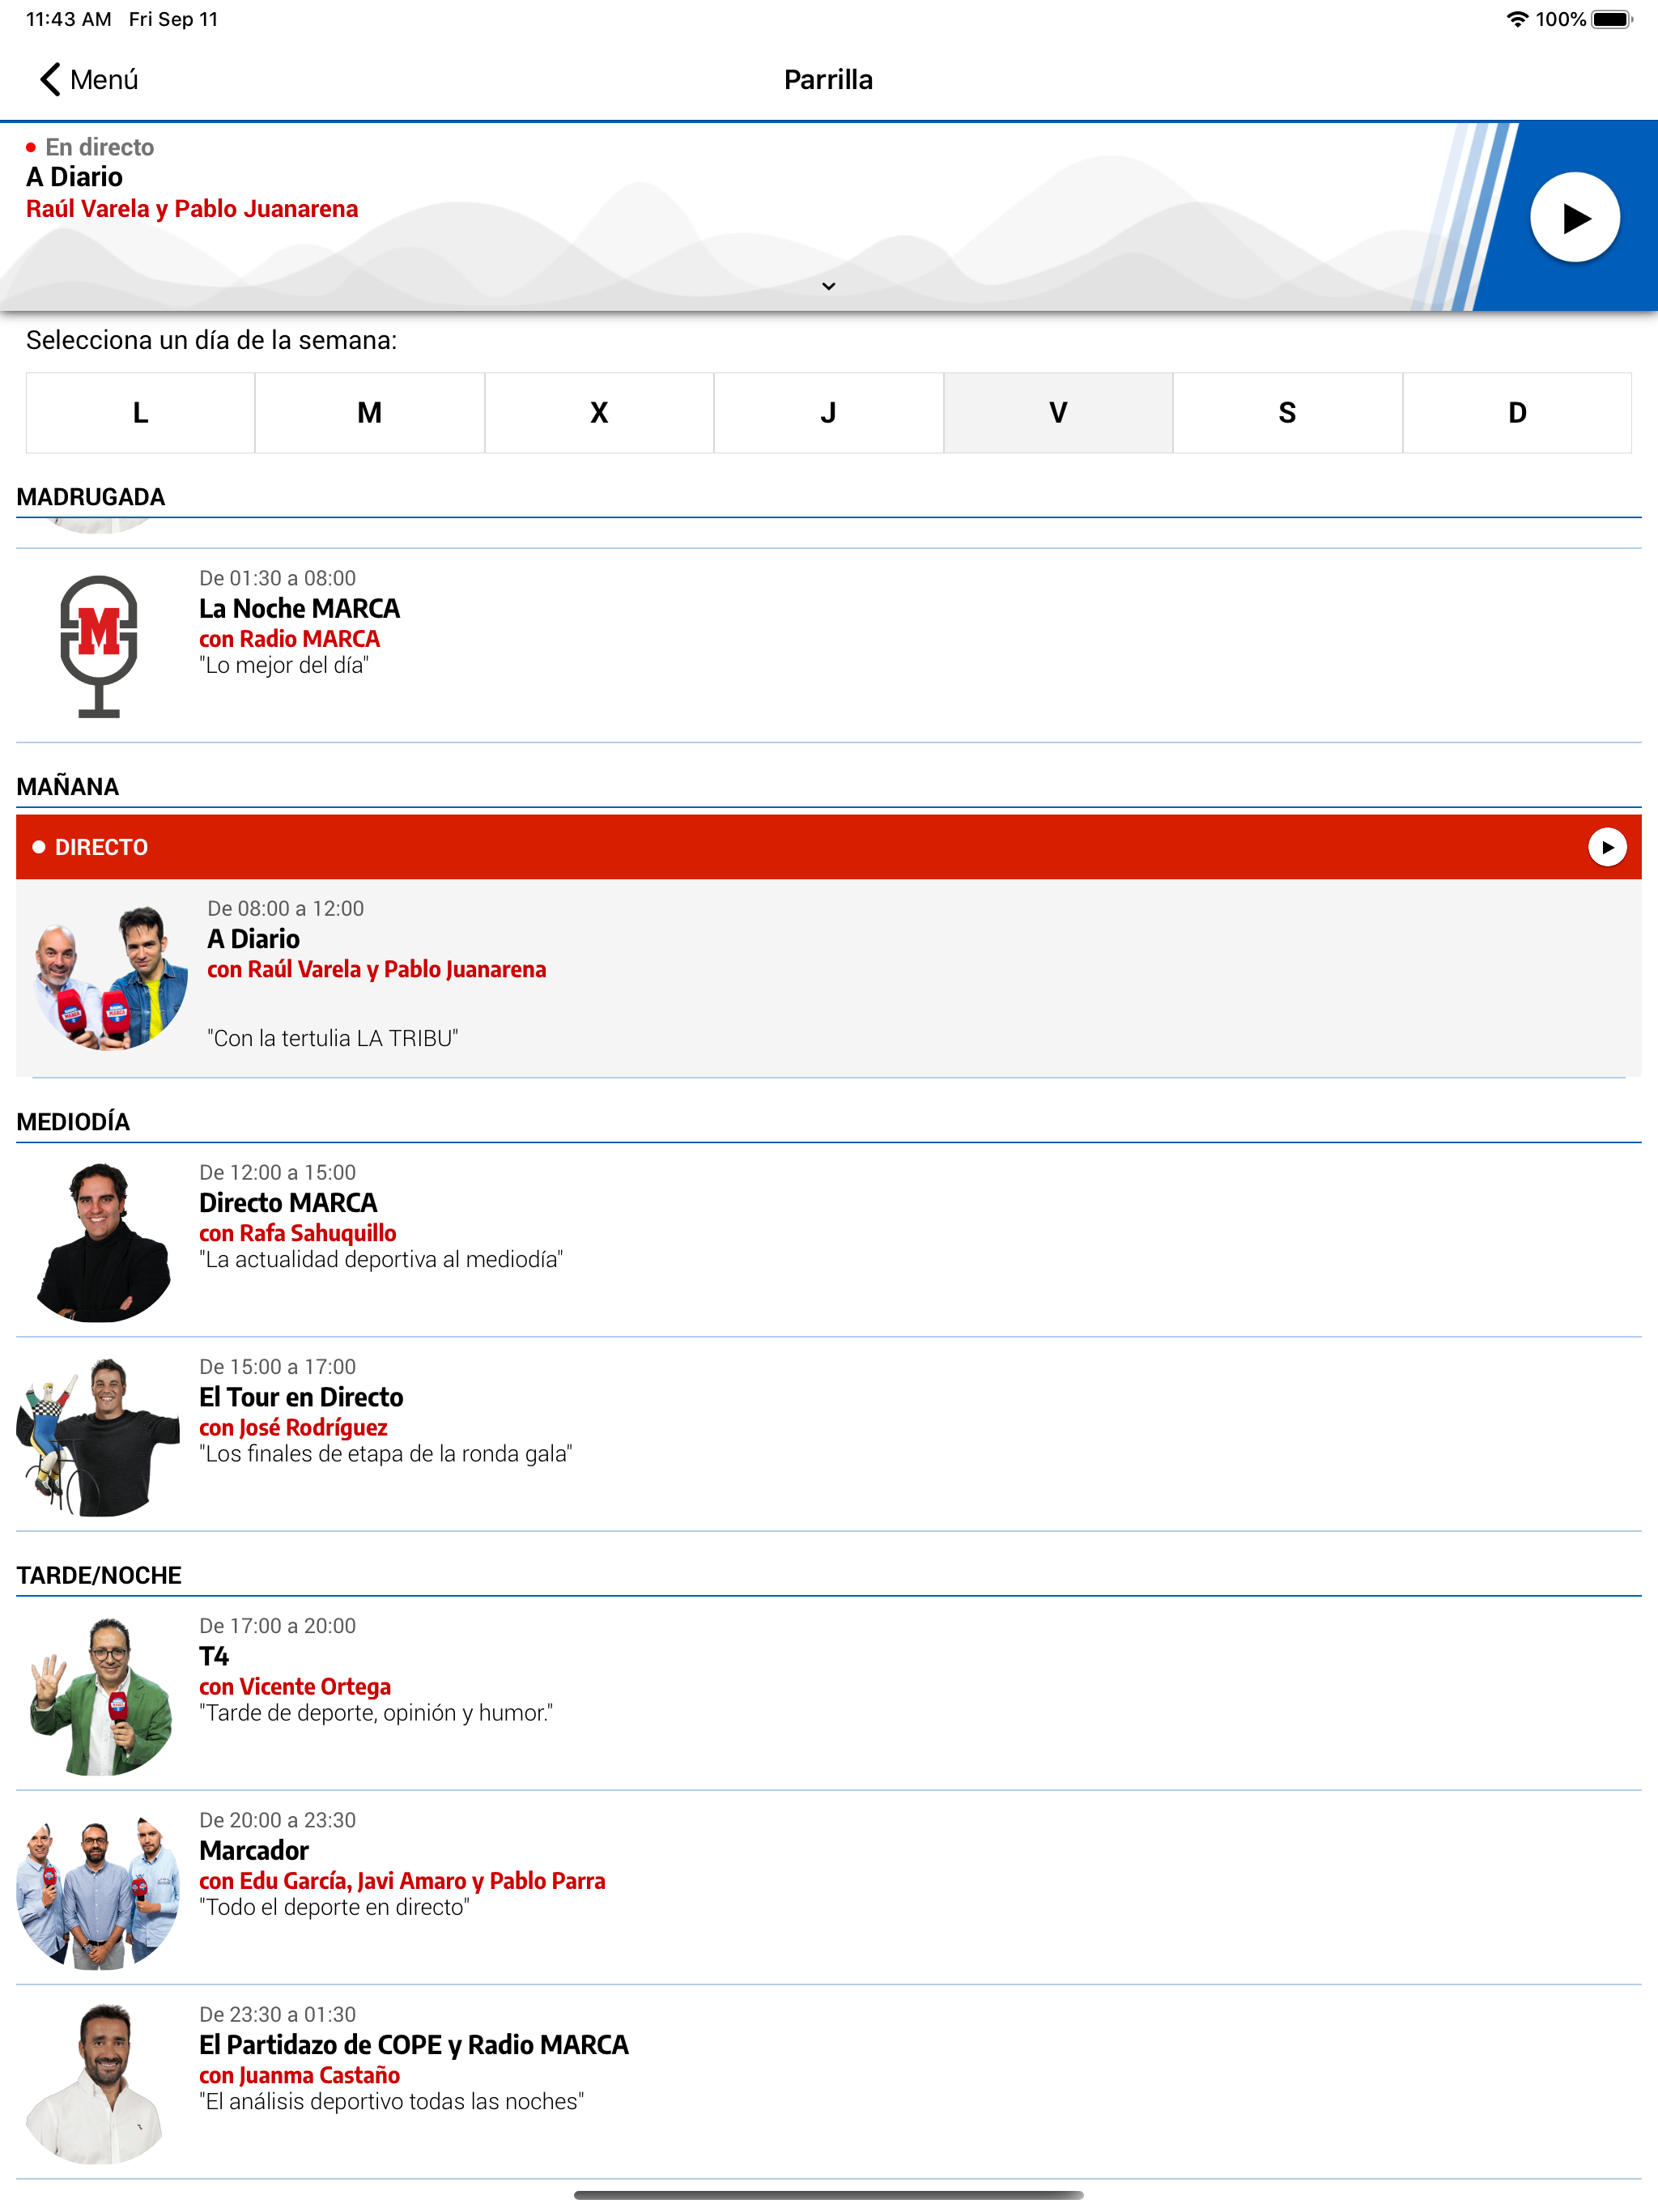Image resolution: width=1658 pixels, height=2212 pixels.
Task: Open the Marcador program title
Action: (254, 1850)
